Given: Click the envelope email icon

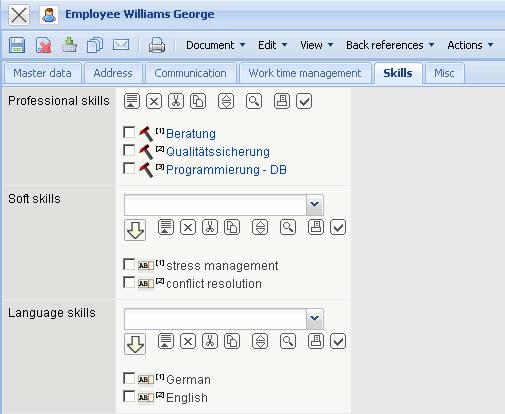Looking at the screenshot, I should [x=121, y=45].
